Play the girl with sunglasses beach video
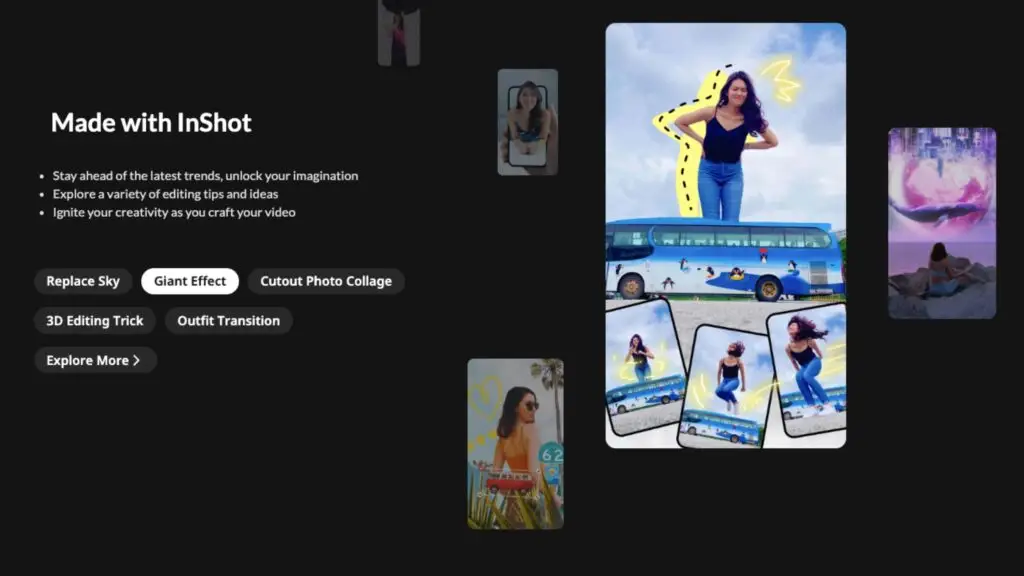Image resolution: width=1024 pixels, height=576 pixels. click(x=516, y=443)
